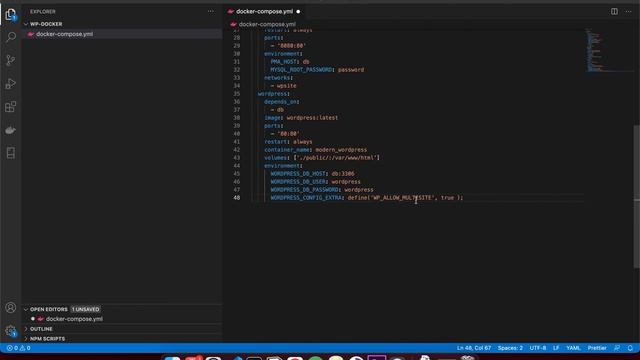Image resolution: width=640 pixels, height=360 pixels.
Task: Open the Extensions view icon
Action: (x=11, y=107)
